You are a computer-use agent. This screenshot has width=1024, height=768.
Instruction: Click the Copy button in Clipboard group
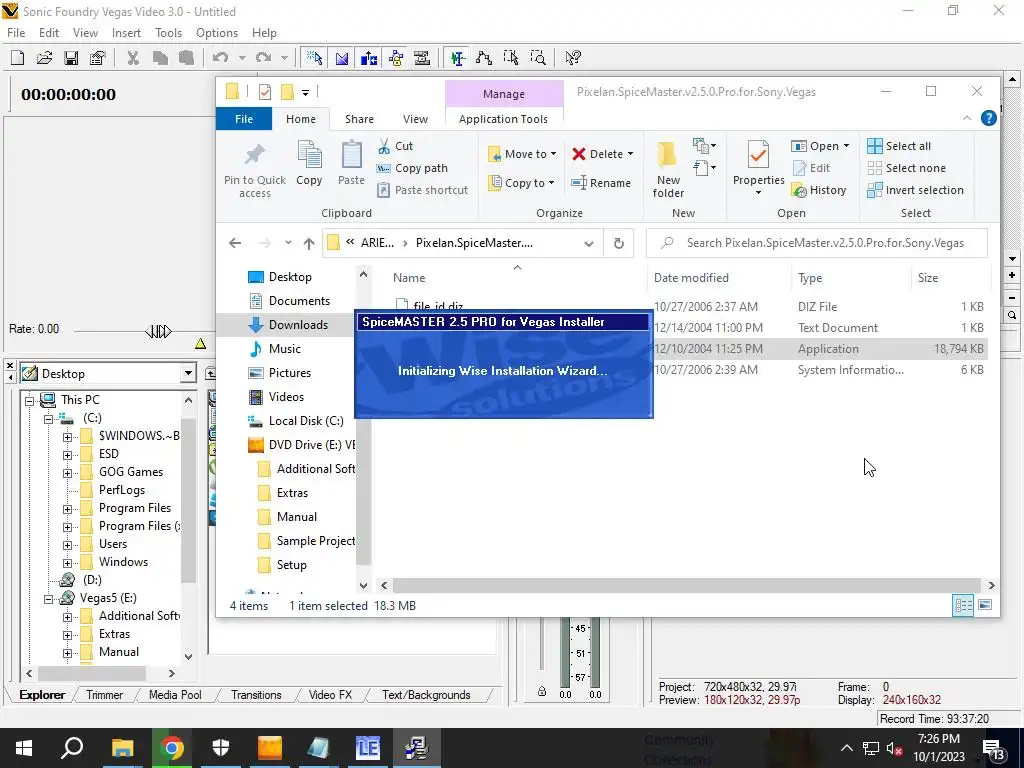309,163
